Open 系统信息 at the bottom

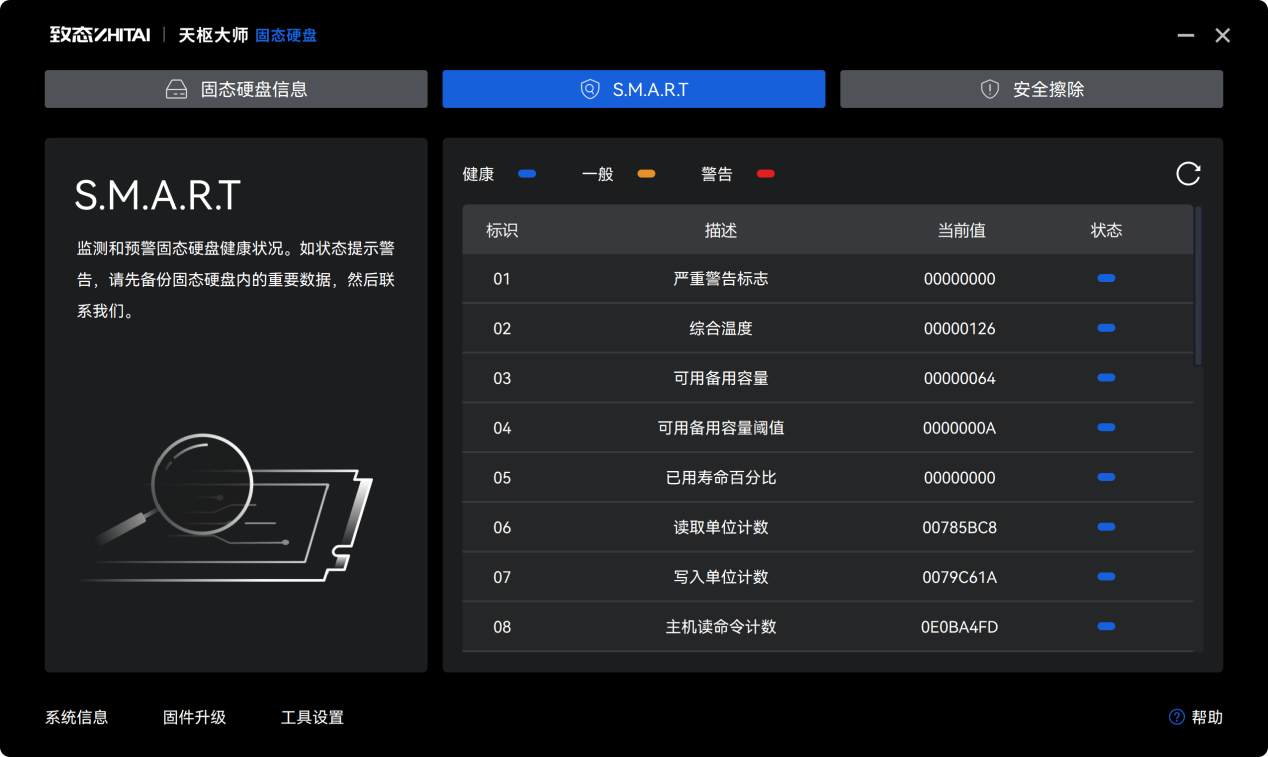pyautogui.click(x=77, y=717)
